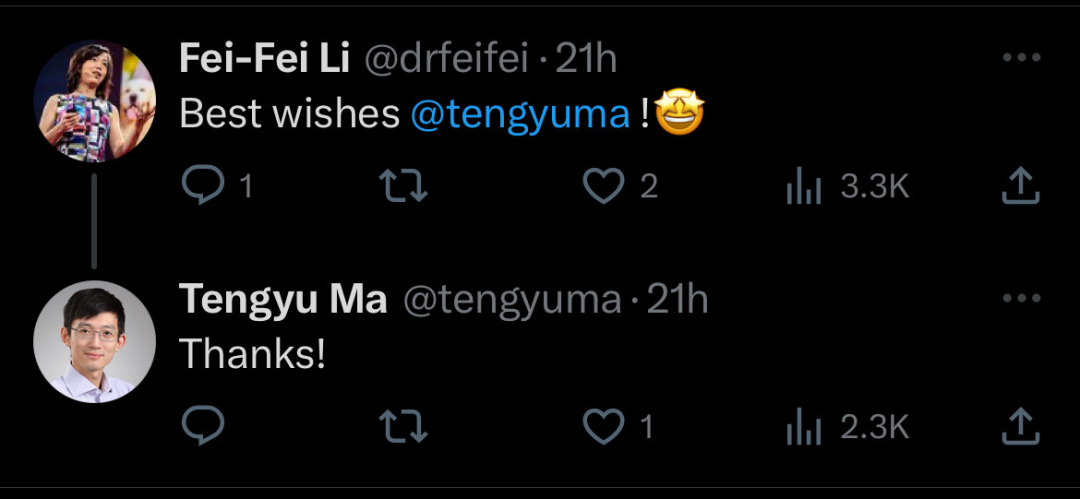Viewport: 1080px width, 499px height.
Task: Retweet Fei-Fei Li's best wishes post
Action: coord(404,186)
